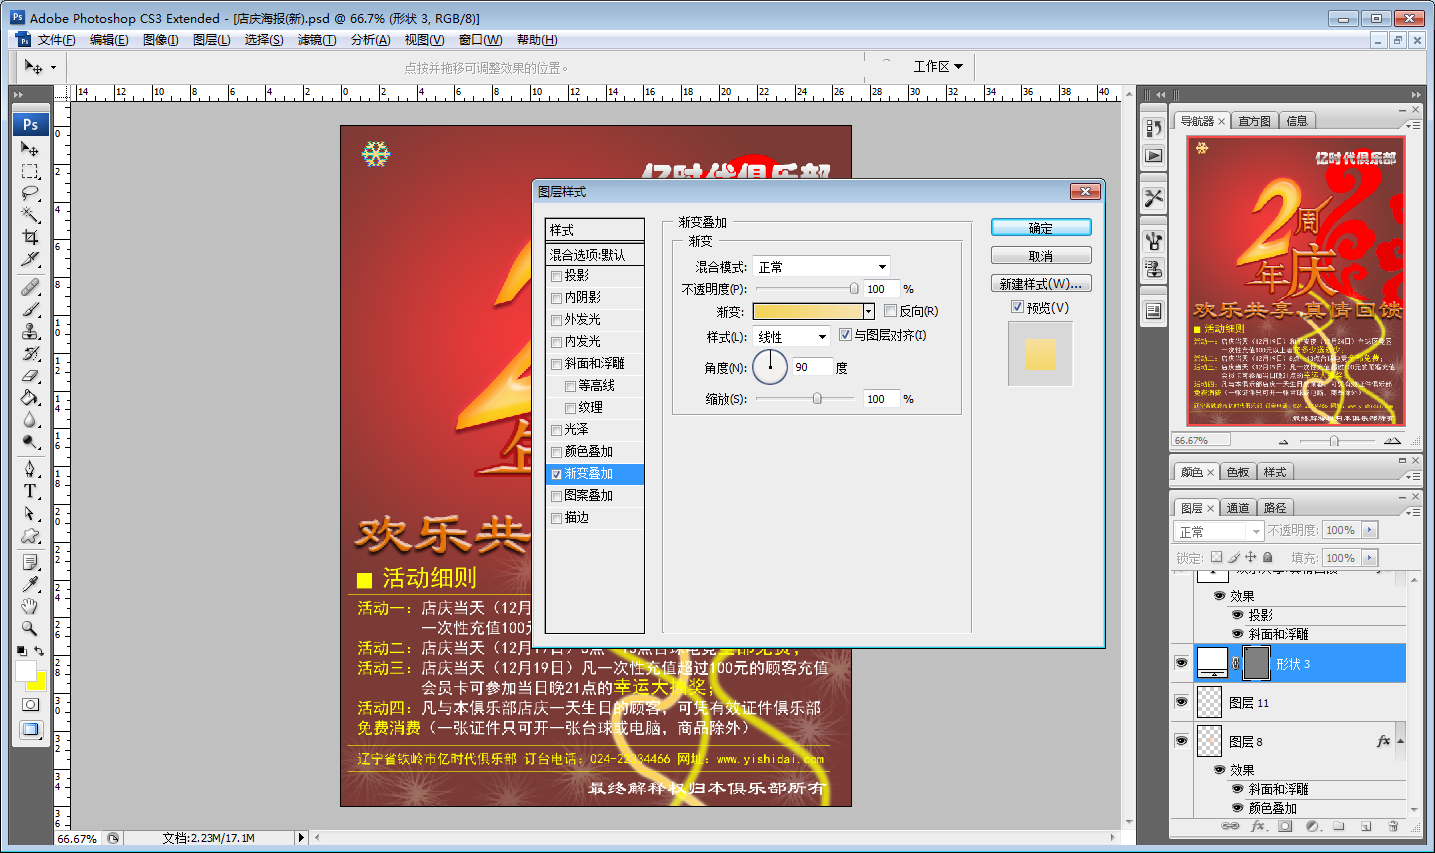Open the layers 填充 fill slider arrow

tap(1369, 558)
